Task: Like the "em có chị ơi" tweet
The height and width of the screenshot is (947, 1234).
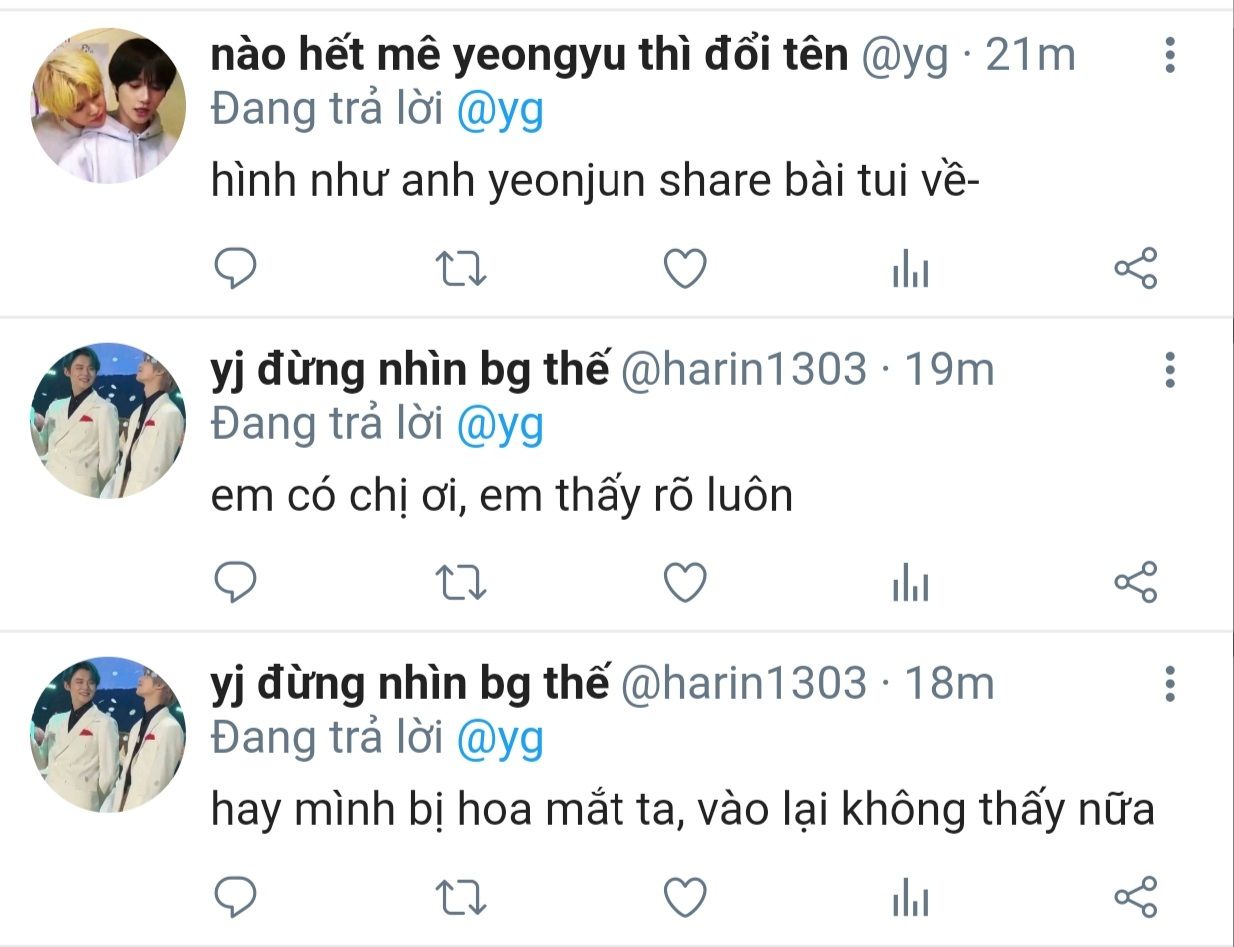Action: [x=686, y=583]
